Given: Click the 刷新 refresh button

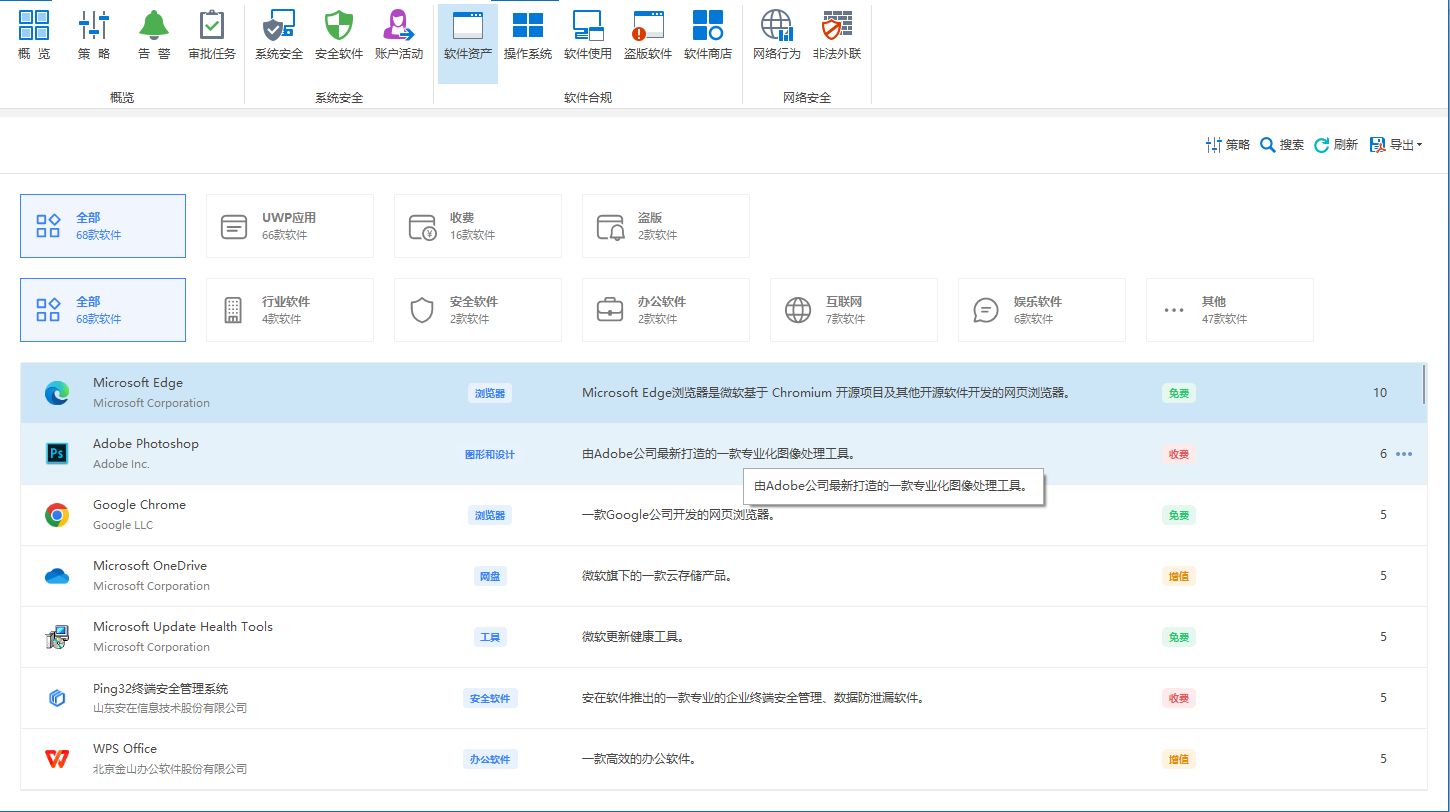Looking at the screenshot, I should (1336, 145).
